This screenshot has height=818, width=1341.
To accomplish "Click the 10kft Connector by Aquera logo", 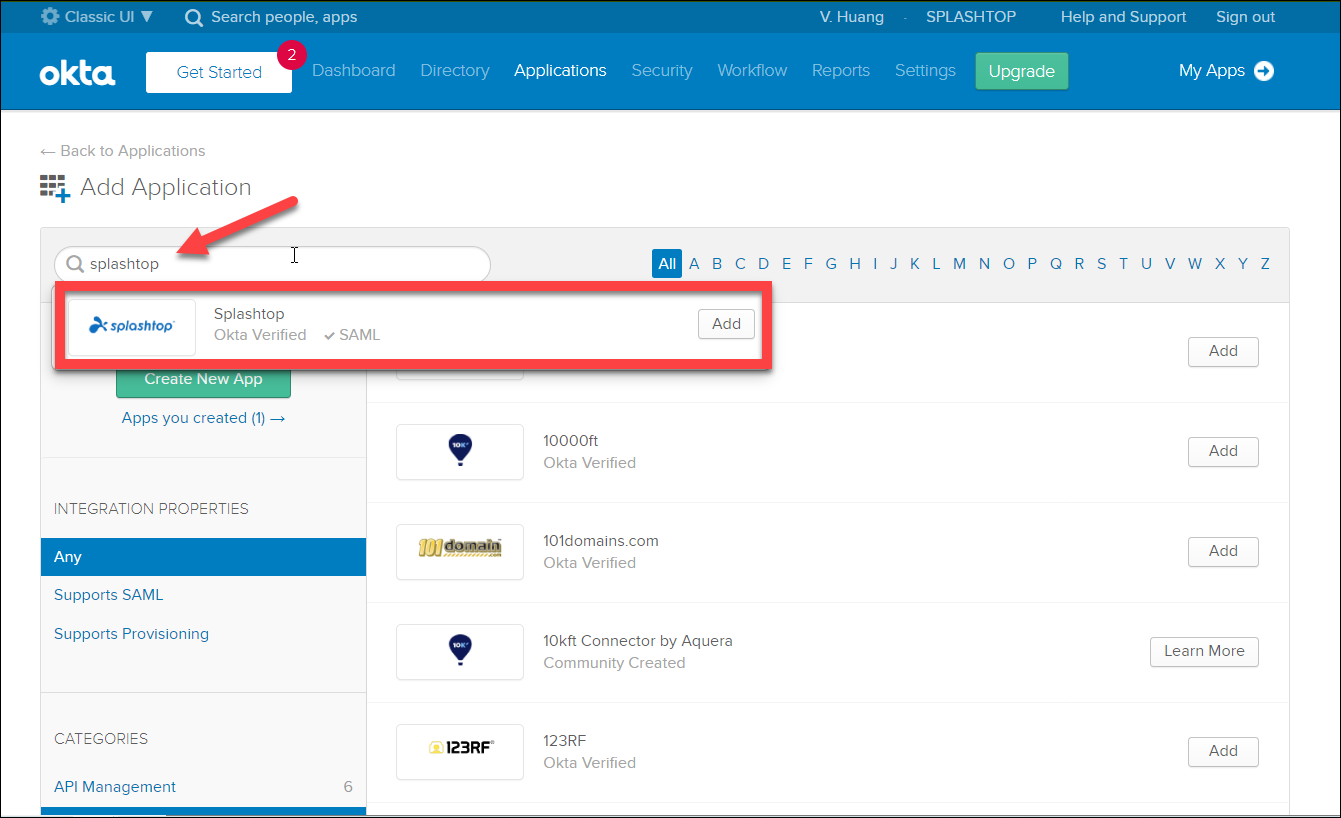I will point(459,651).
